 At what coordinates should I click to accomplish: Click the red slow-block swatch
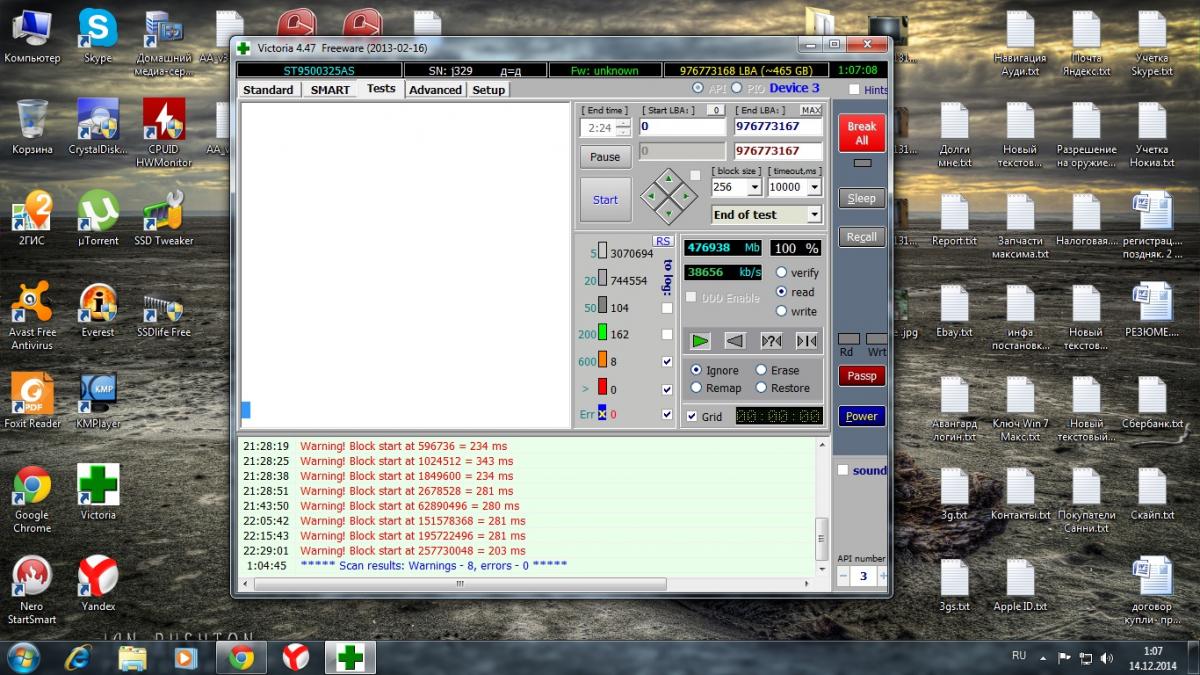602,388
